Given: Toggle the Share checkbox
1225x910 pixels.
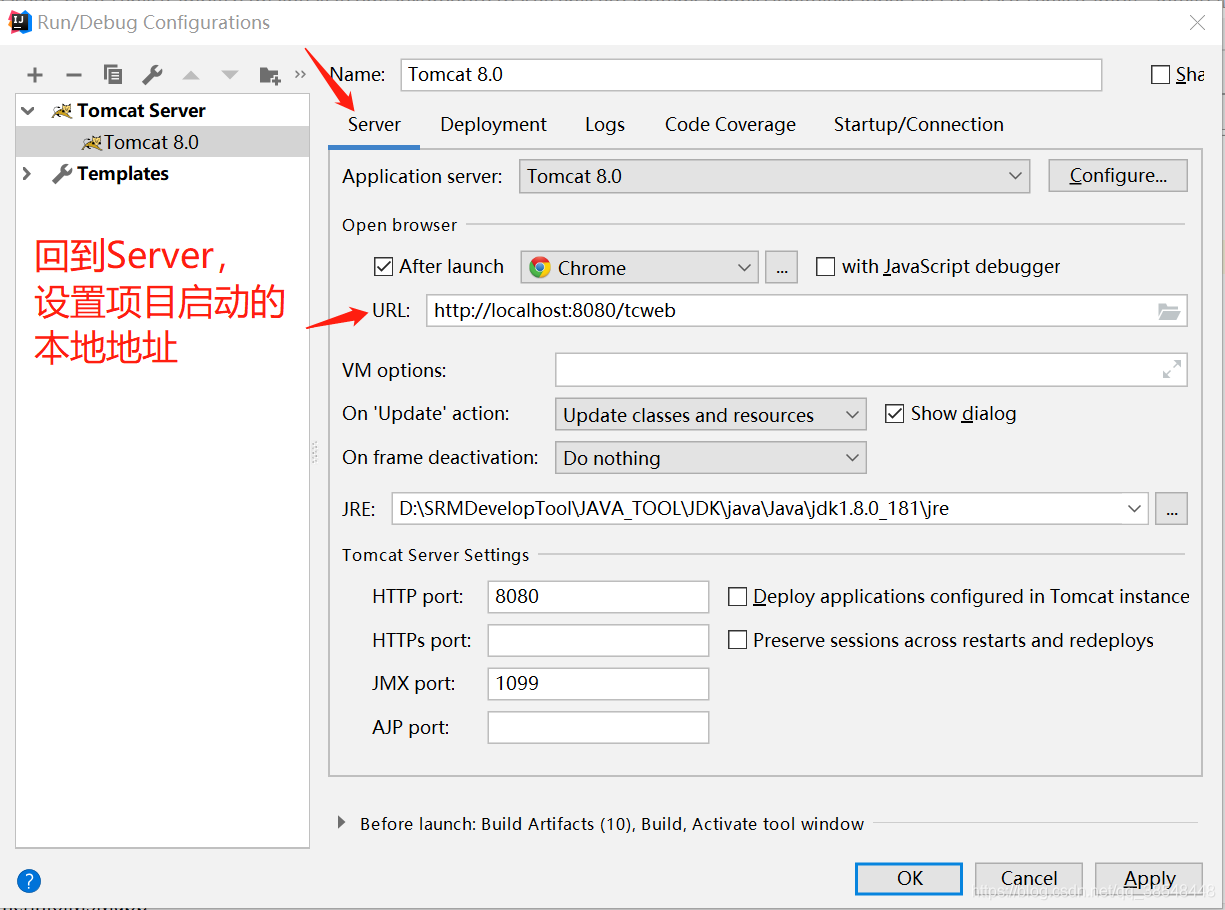Looking at the screenshot, I should click(x=1160, y=75).
